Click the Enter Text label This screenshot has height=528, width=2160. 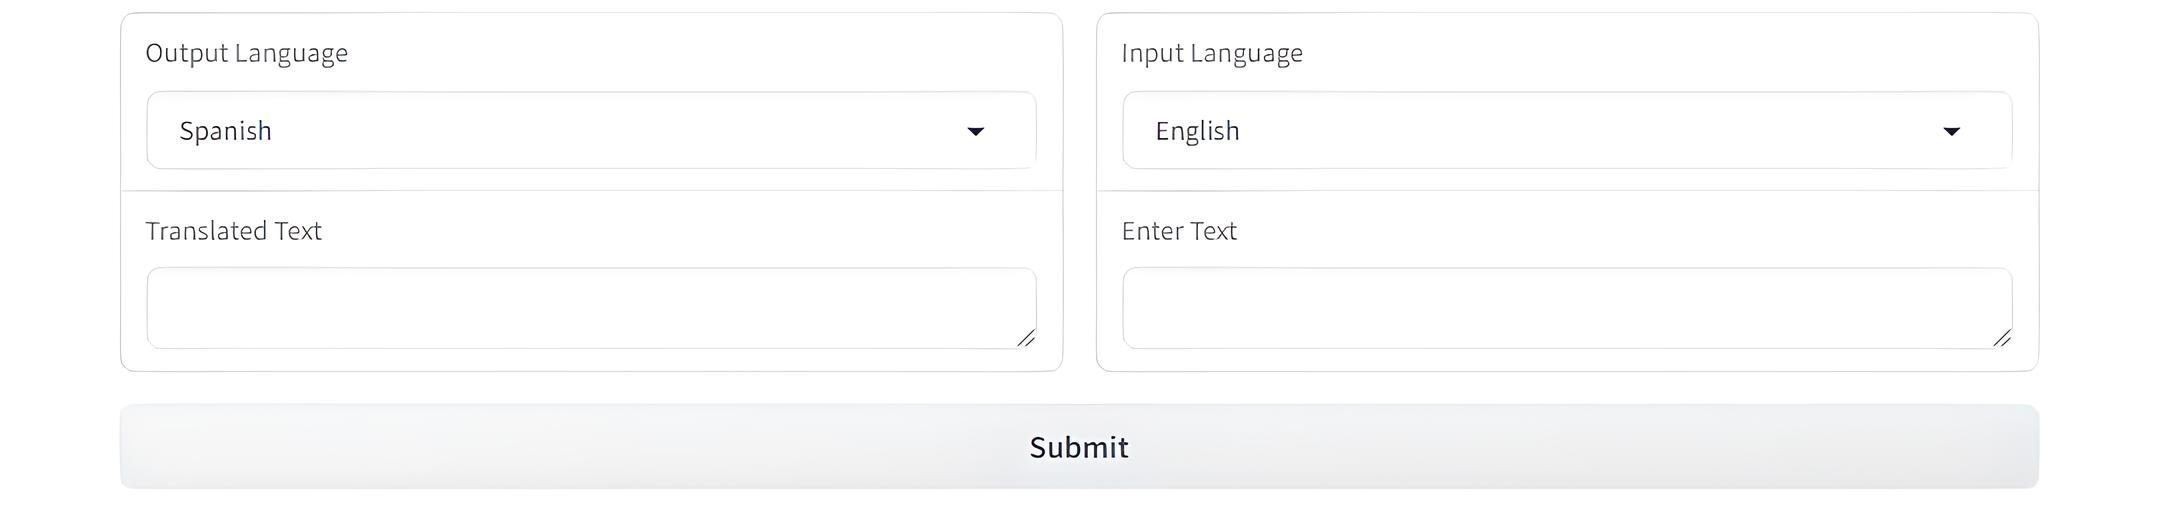point(1179,231)
